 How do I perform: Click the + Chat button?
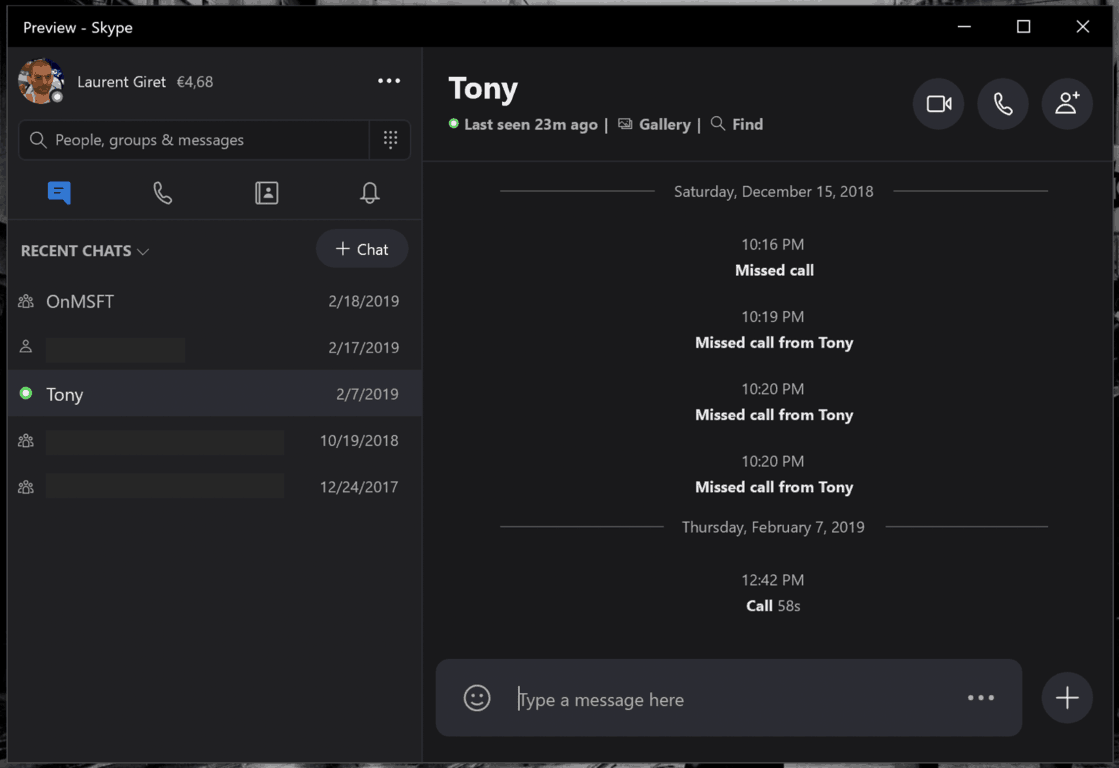coord(362,249)
